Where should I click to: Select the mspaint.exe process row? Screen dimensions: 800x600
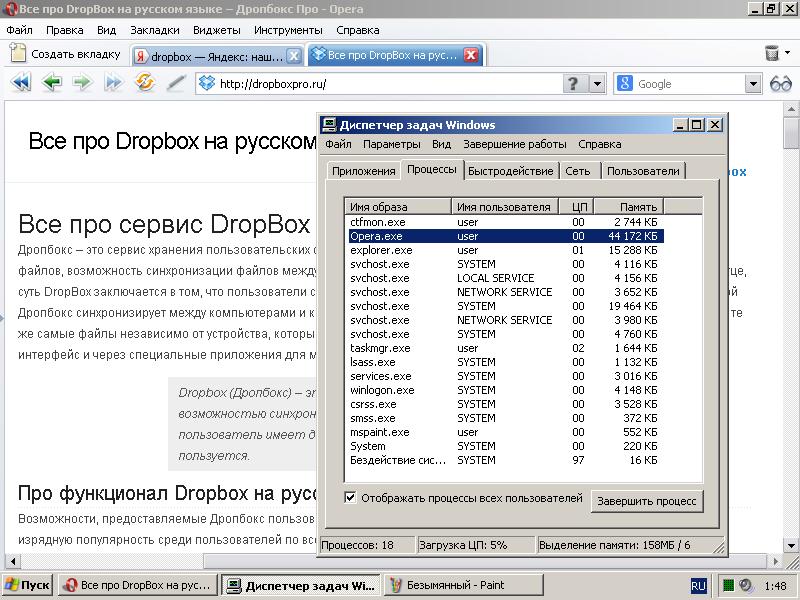506,432
